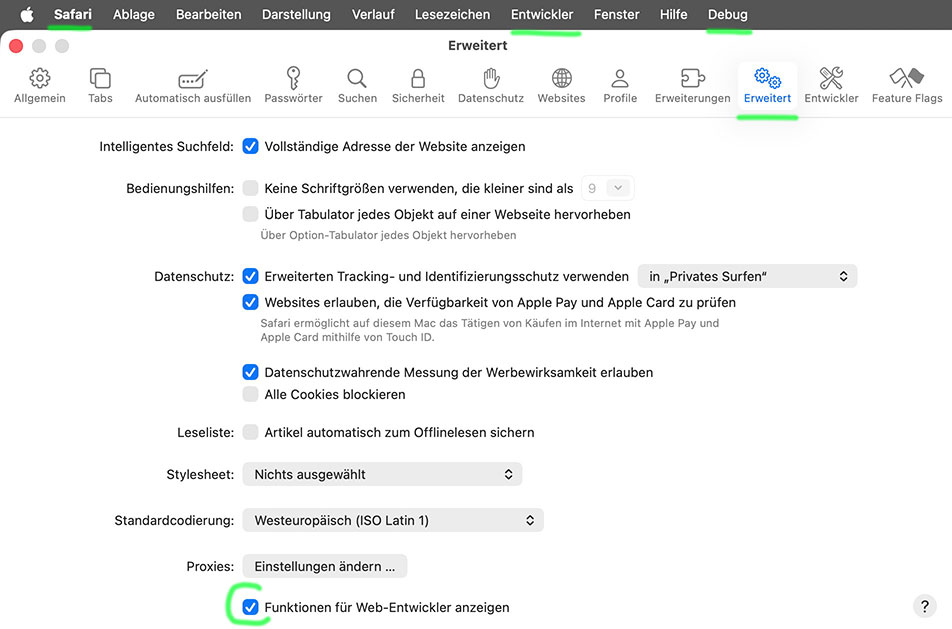This screenshot has width=952, height=629.
Task: Open the Sicherheit lock icon
Action: [418, 85]
